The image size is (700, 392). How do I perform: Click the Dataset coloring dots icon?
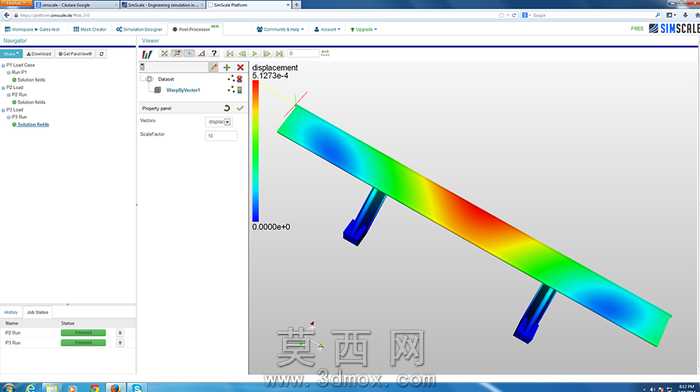pos(231,79)
